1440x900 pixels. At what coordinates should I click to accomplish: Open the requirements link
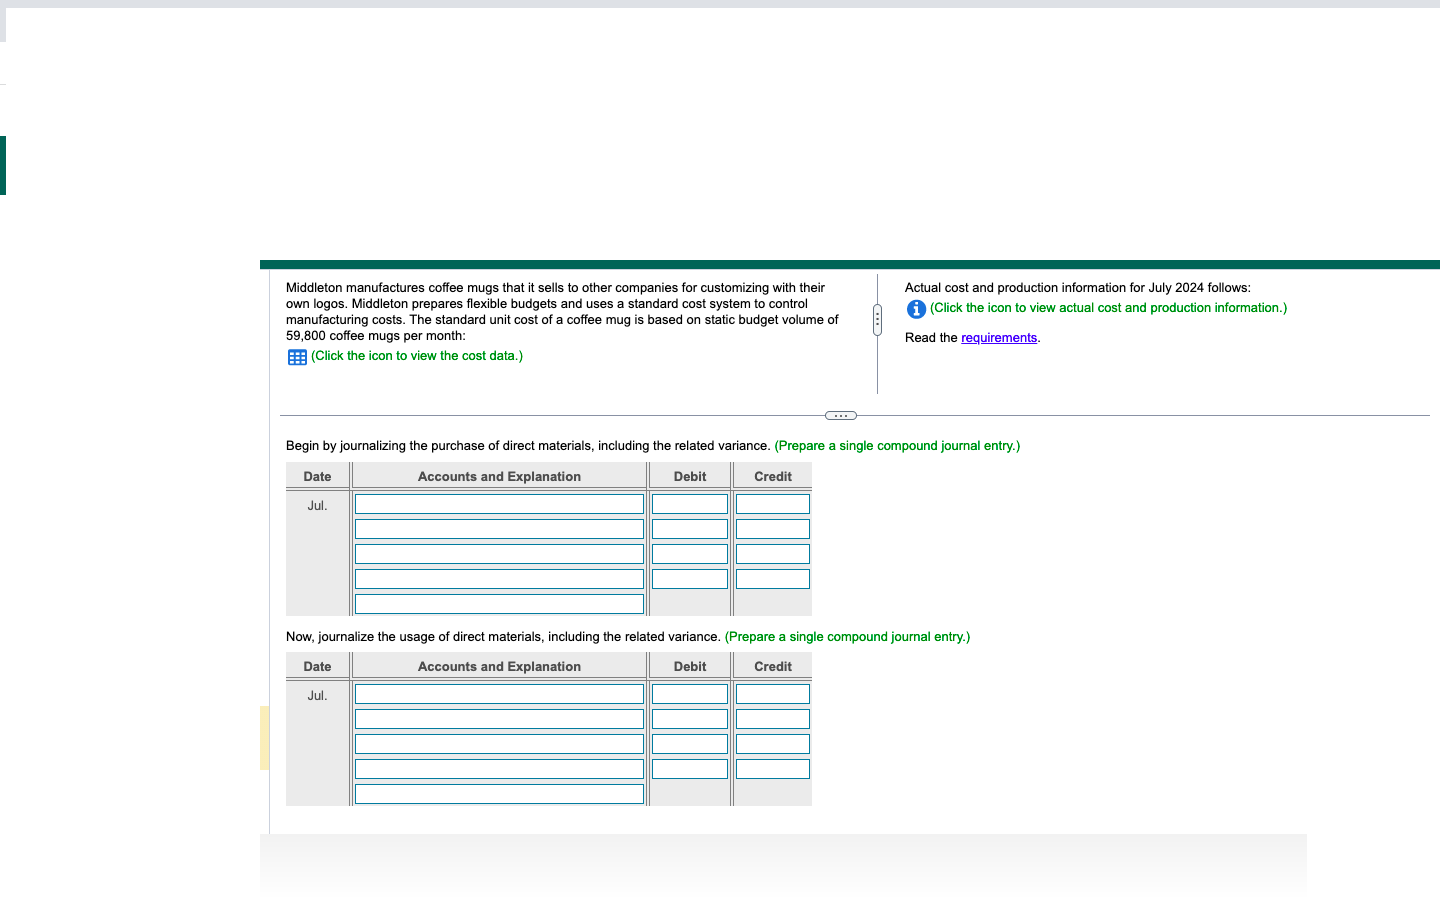[998, 337]
